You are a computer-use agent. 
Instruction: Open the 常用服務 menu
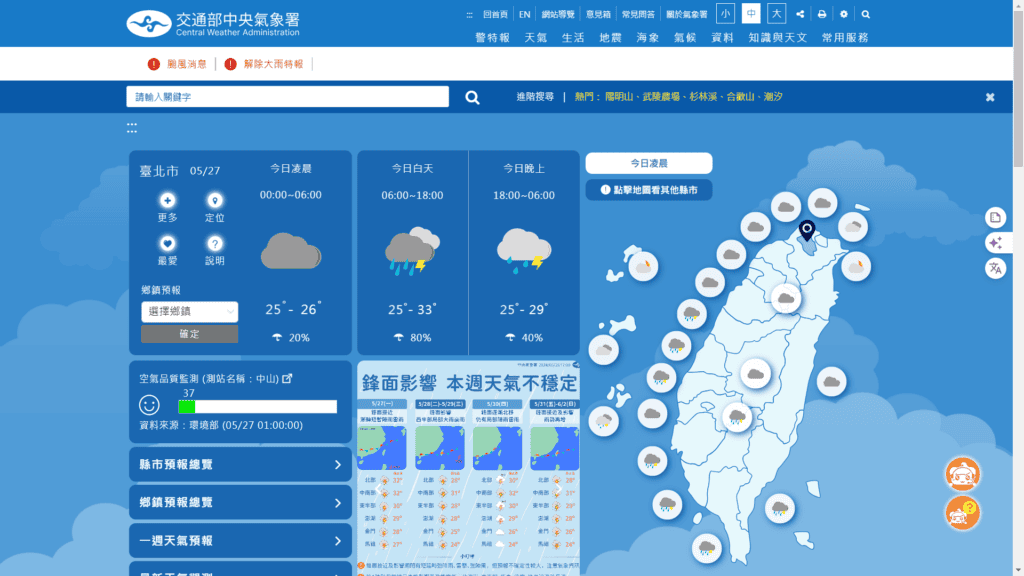click(x=845, y=38)
